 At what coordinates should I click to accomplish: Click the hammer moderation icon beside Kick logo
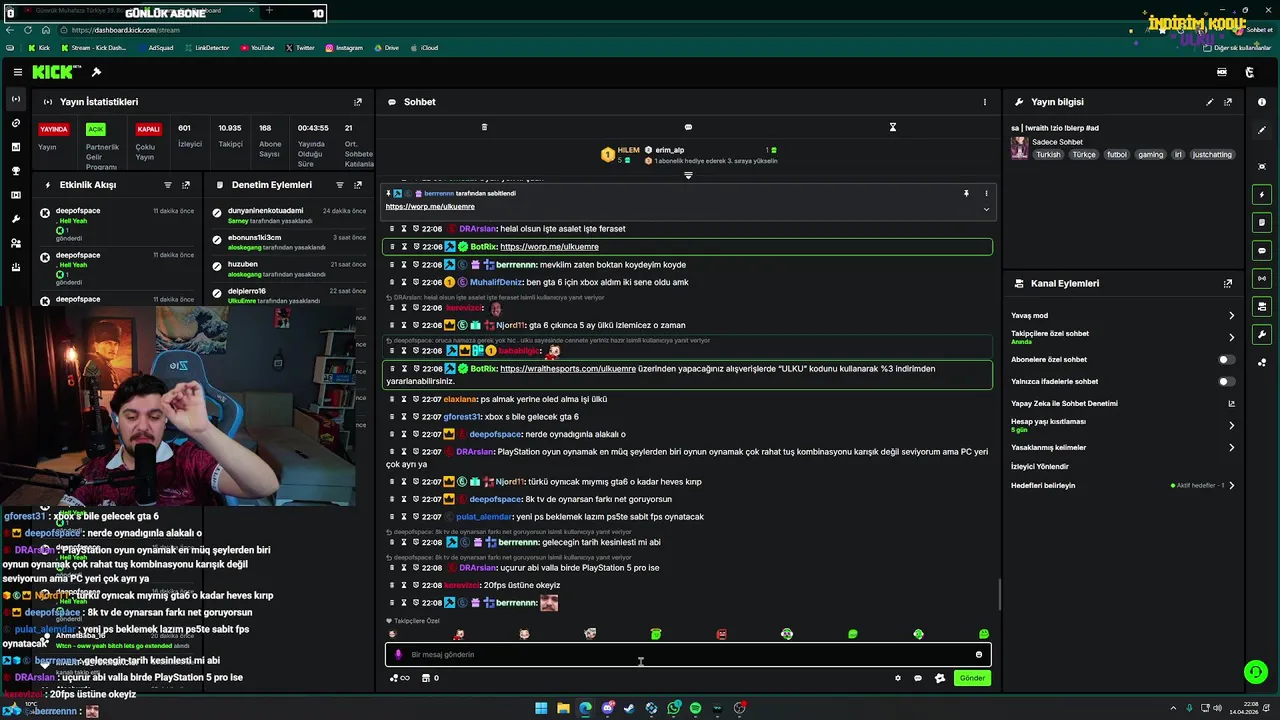[96, 72]
